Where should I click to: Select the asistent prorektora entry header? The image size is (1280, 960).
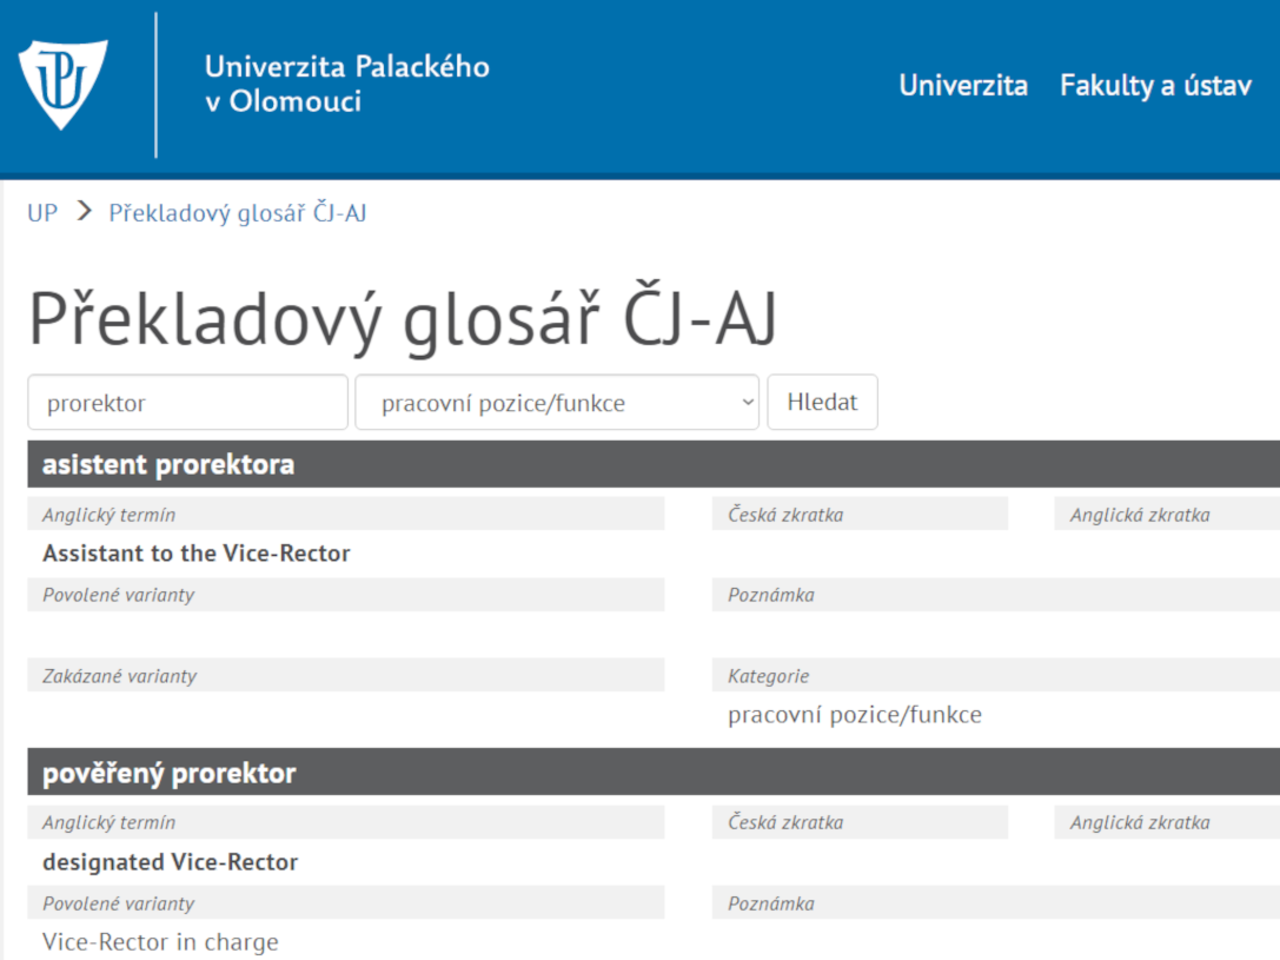point(168,465)
